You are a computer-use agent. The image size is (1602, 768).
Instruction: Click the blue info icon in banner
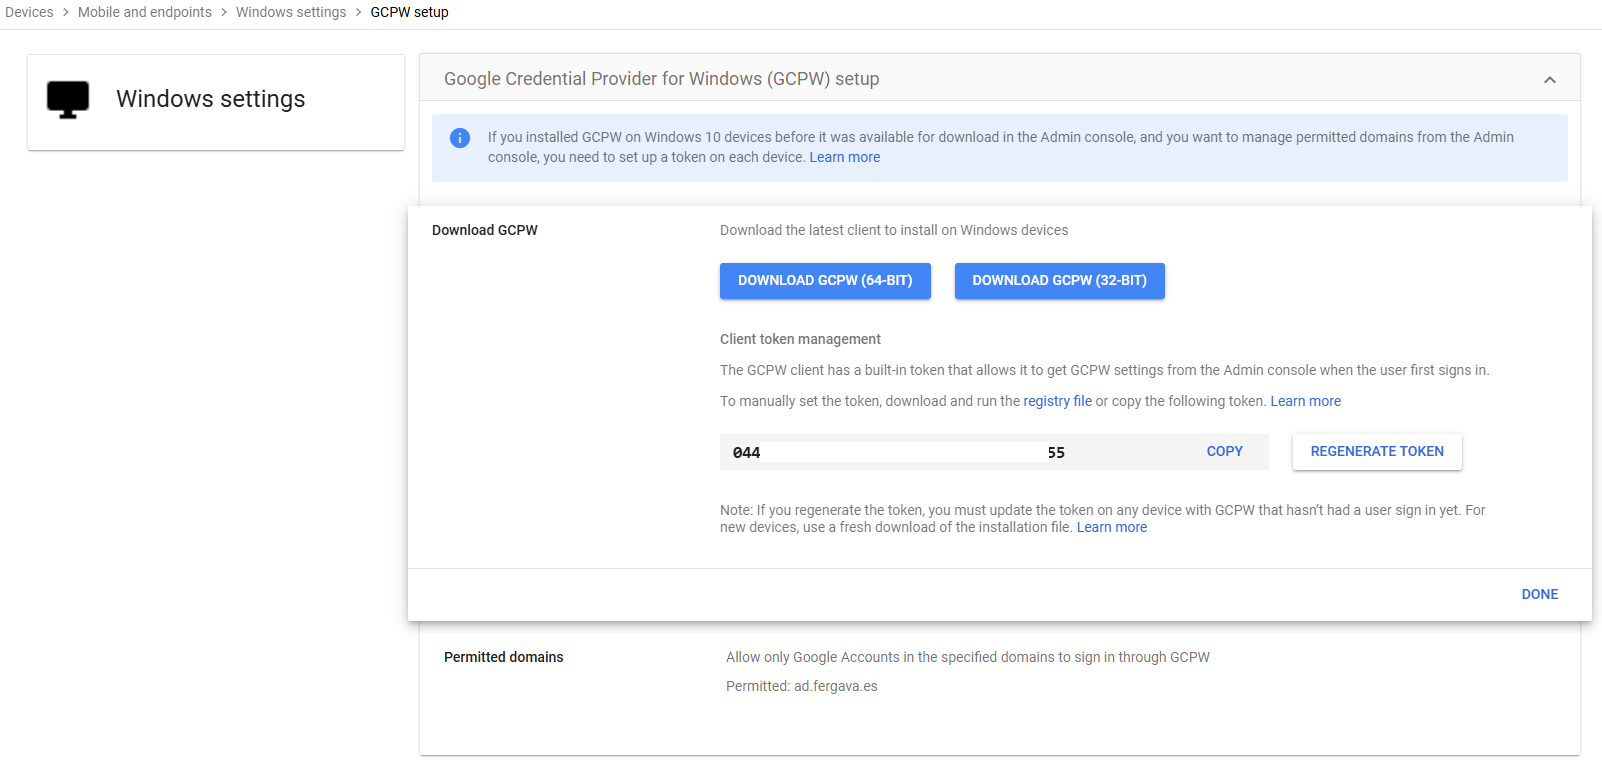pyautogui.click(x=460, y=138)
